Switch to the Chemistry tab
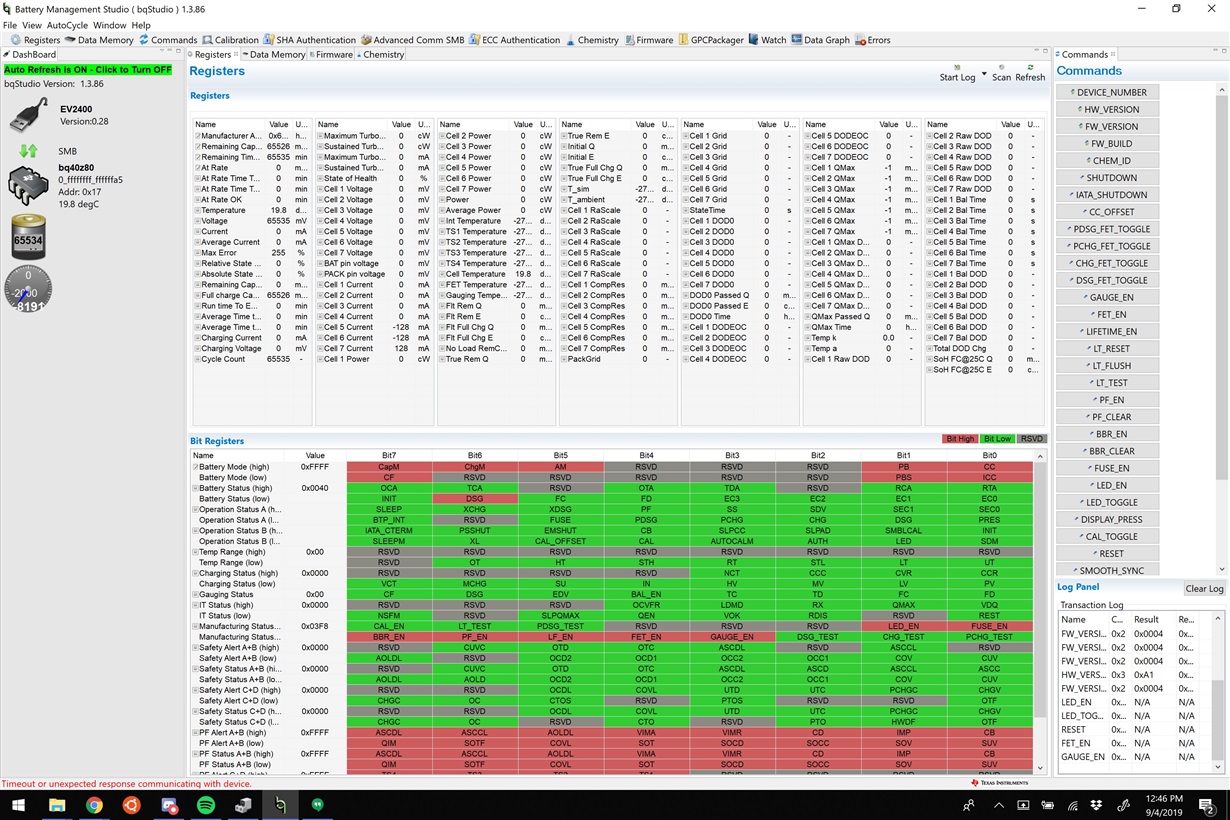This screenshot has height=820, width=1230. pos(380,55)
